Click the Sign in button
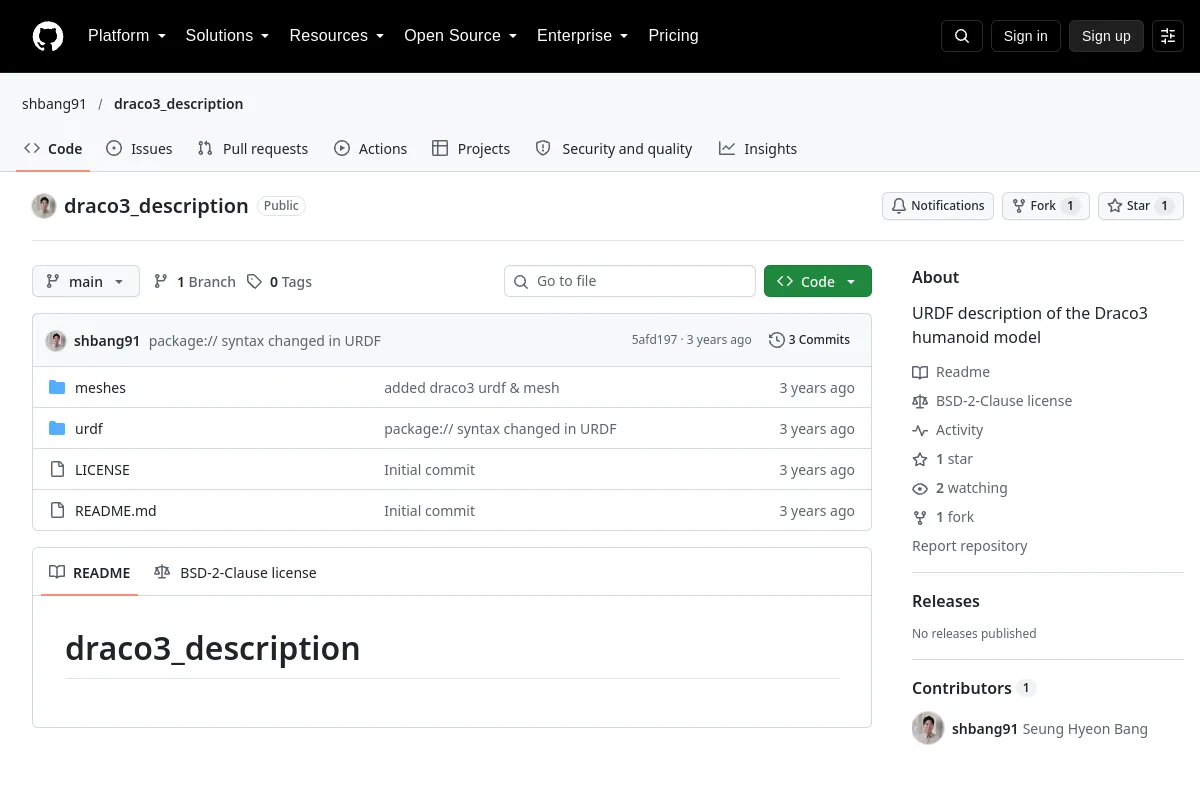This screenshot has width=1200, height=800. (x=1025, y=36)
